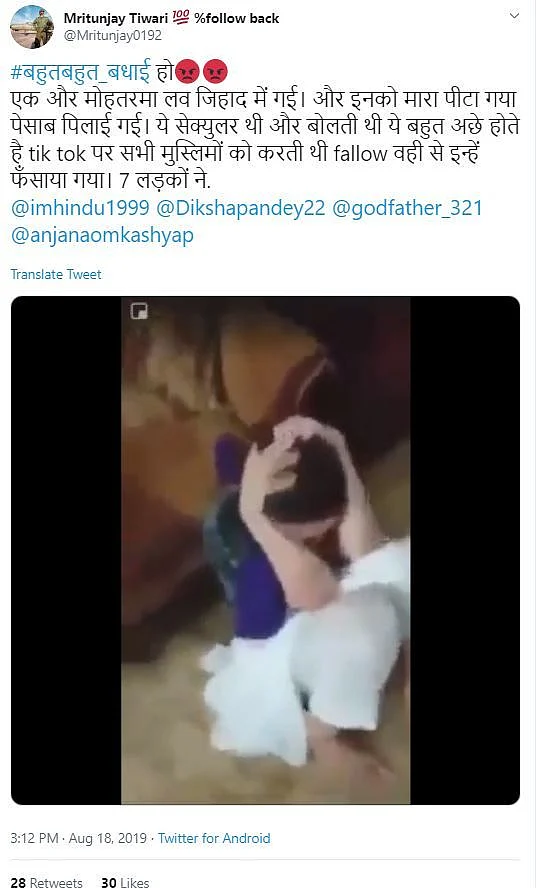This screenshot has height=888, width=536.
Task: Open the #बहुतबहुत_बधाई hashtag
Action: coord(80,72)
